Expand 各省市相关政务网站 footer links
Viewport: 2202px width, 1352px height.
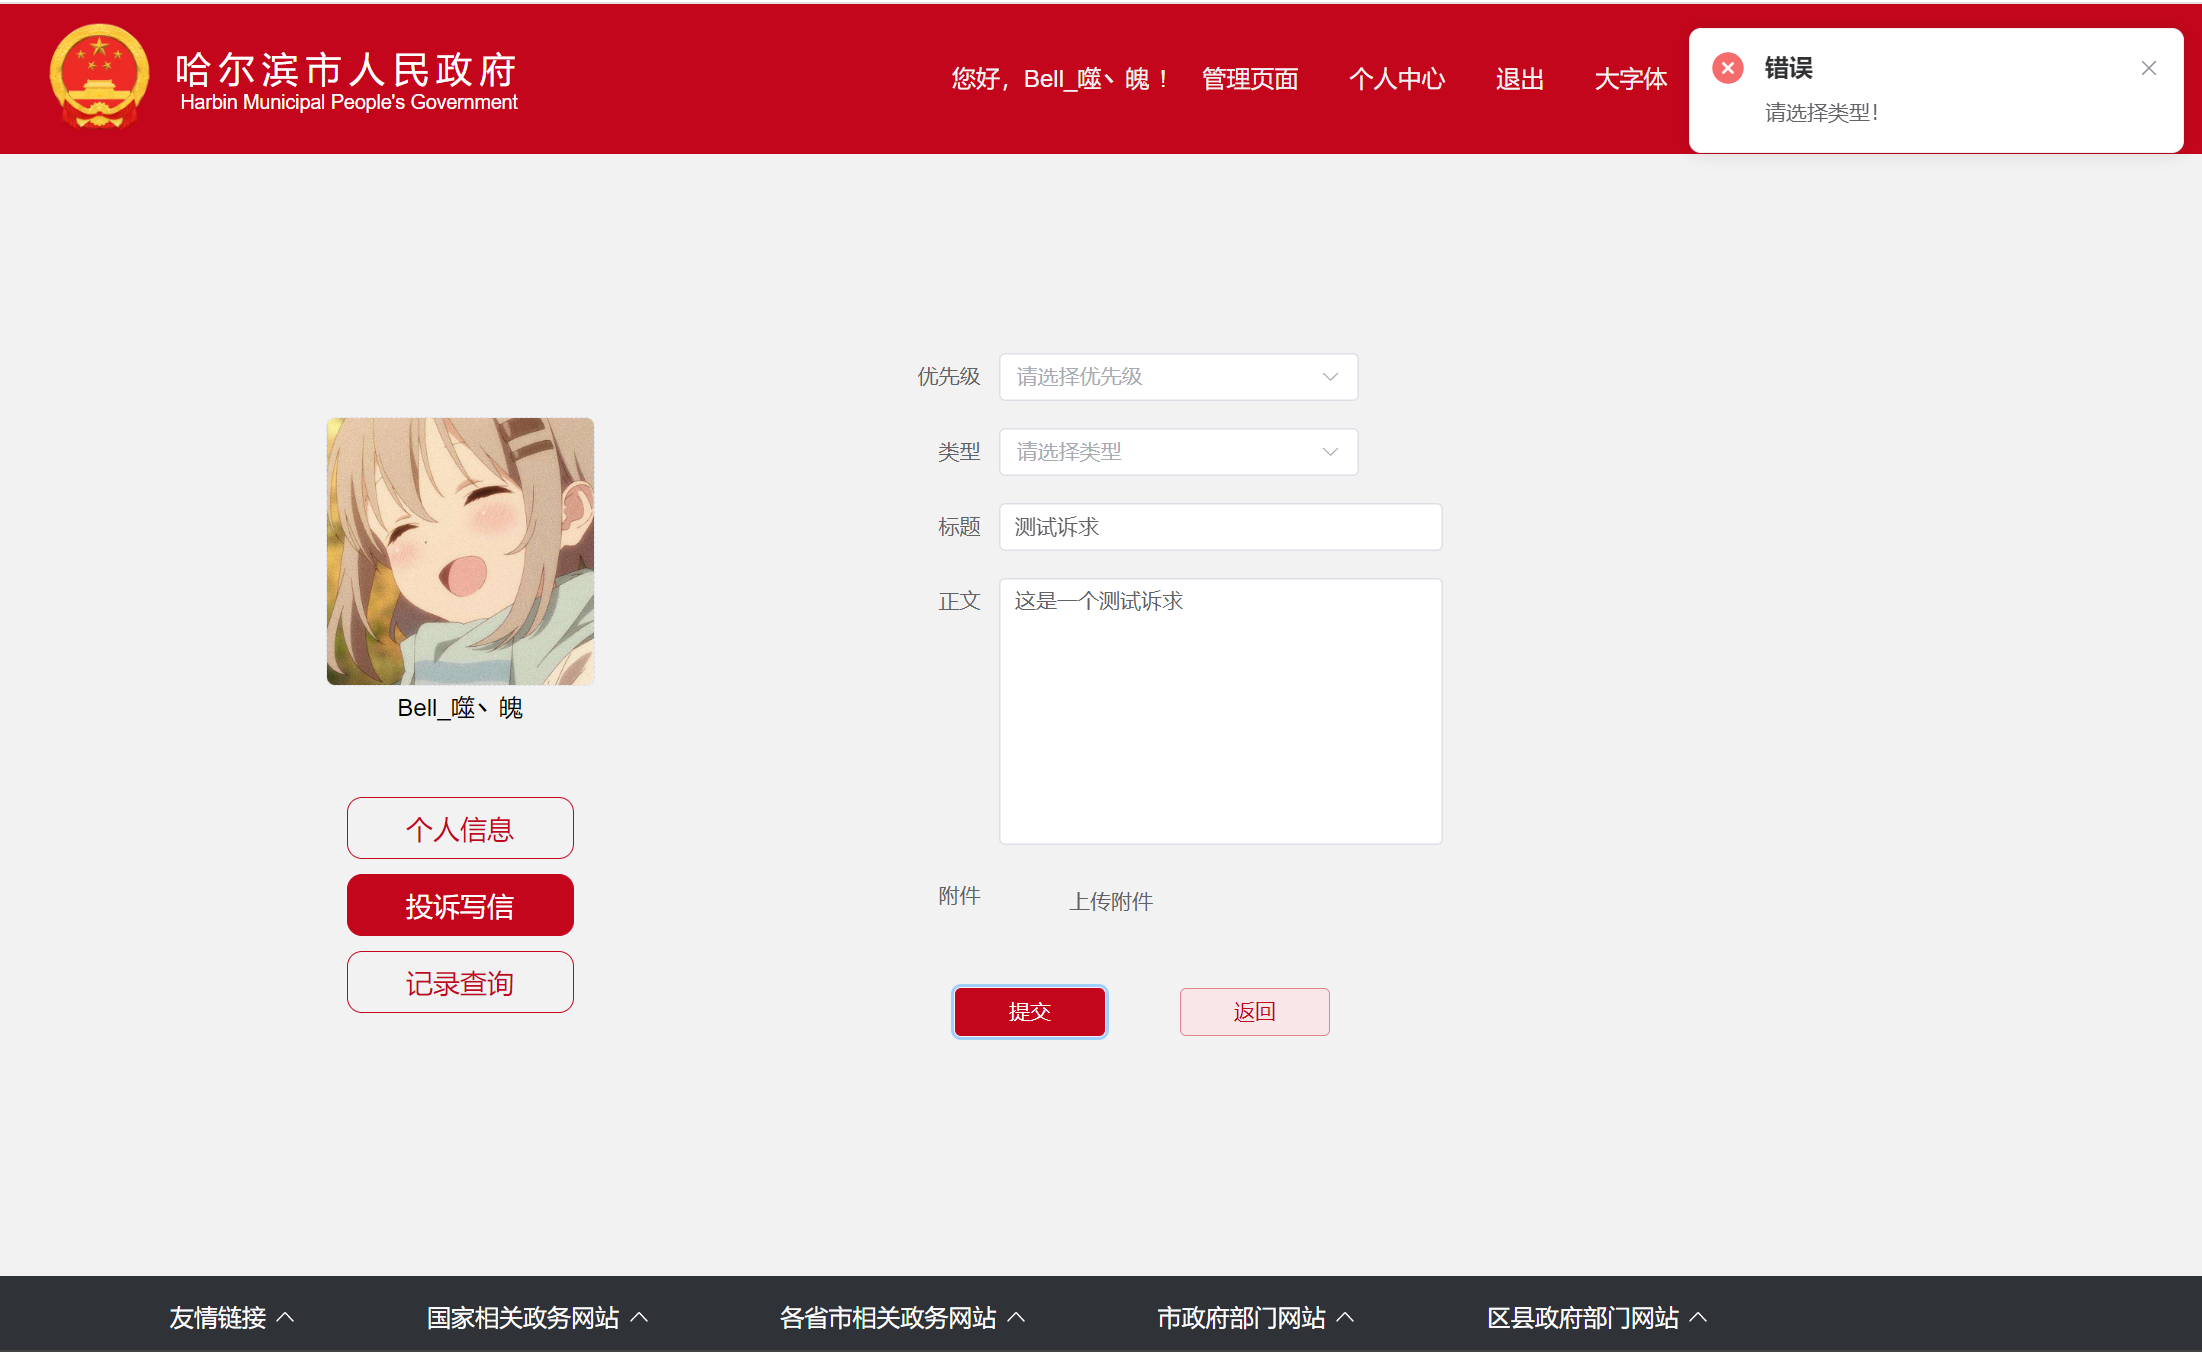[888, 1317]
